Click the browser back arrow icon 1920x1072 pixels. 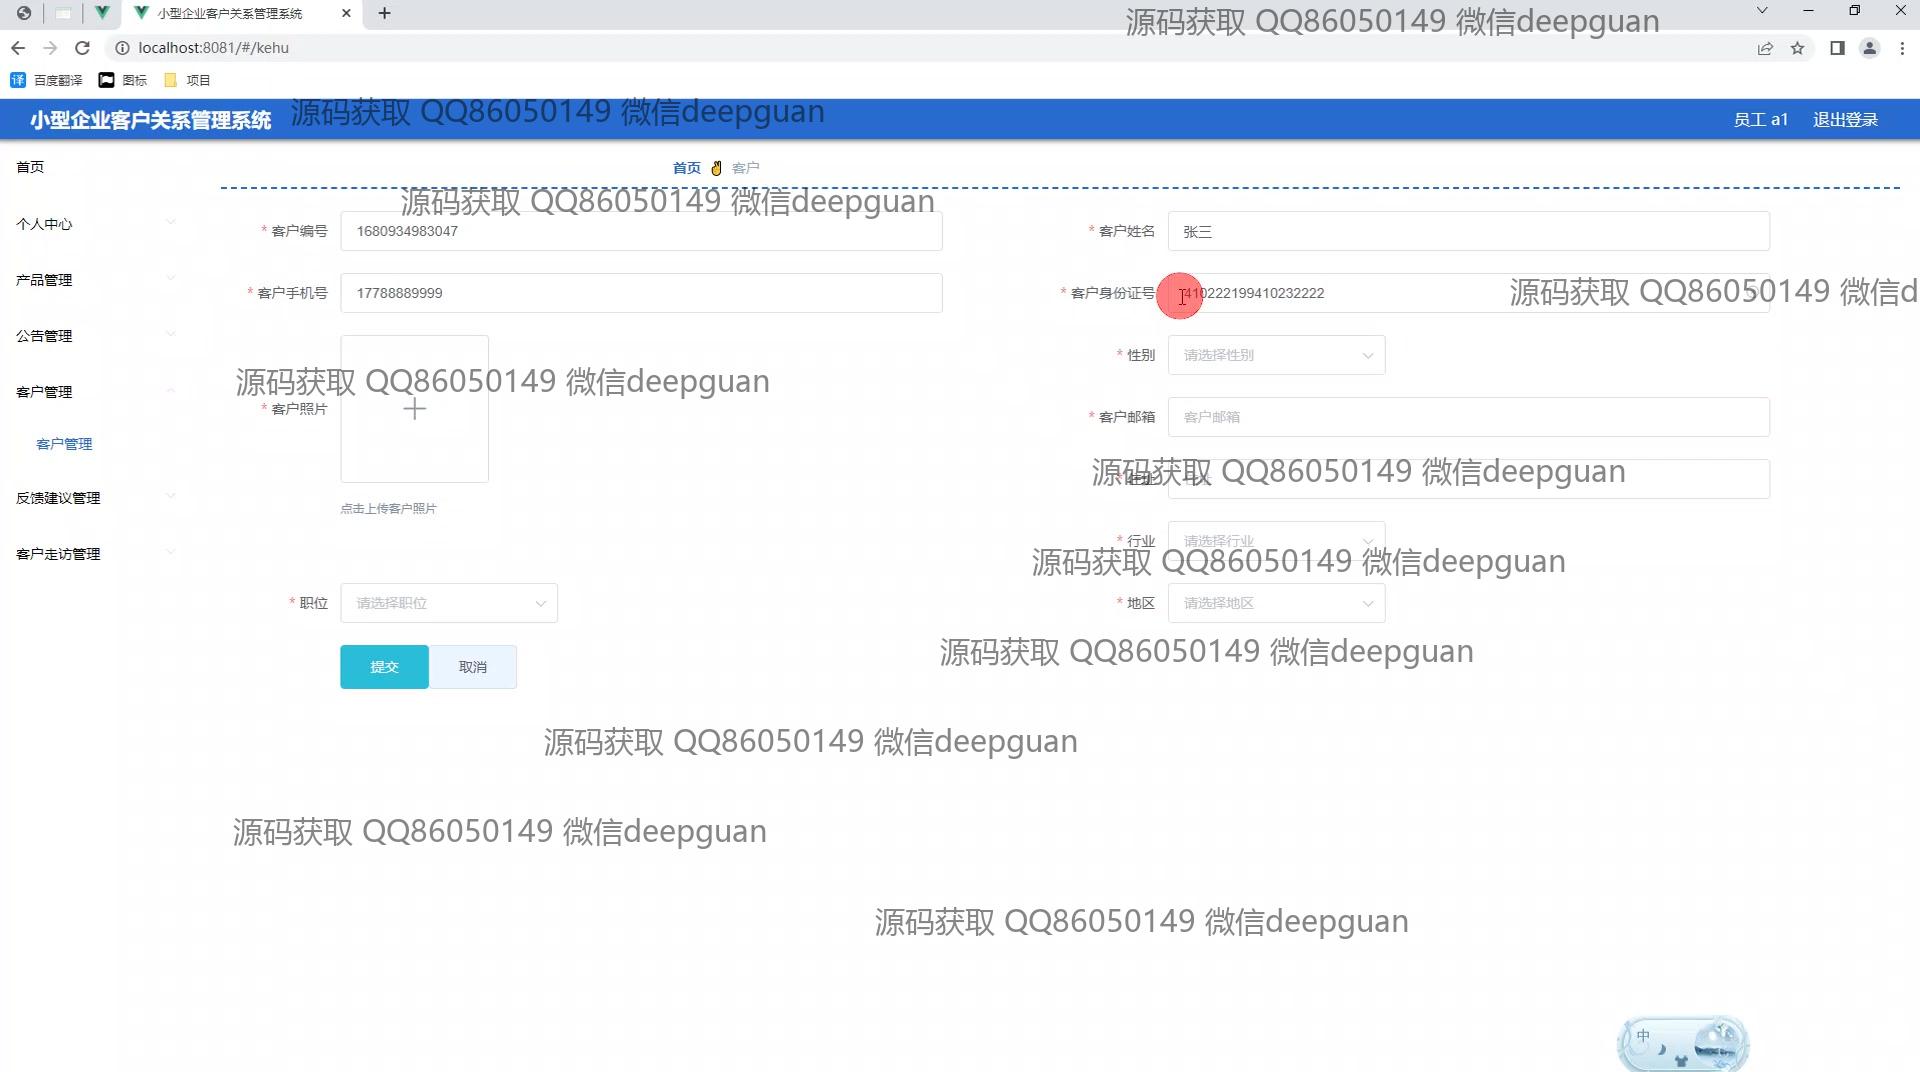[x=18, y=48]
